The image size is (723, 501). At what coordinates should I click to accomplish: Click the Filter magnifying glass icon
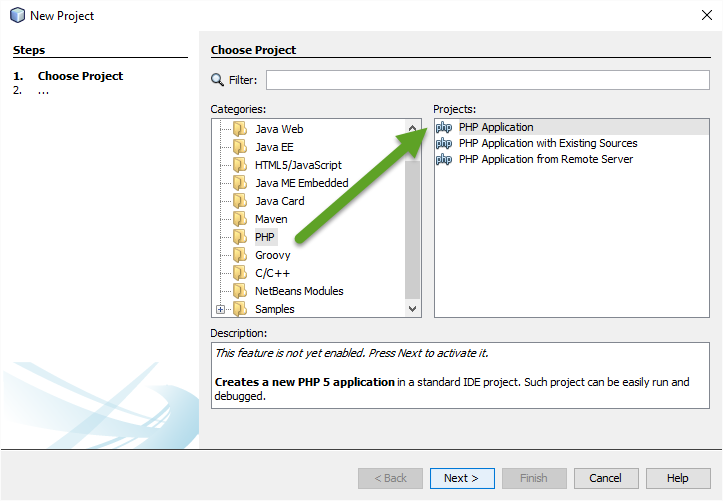coord(217,80)
